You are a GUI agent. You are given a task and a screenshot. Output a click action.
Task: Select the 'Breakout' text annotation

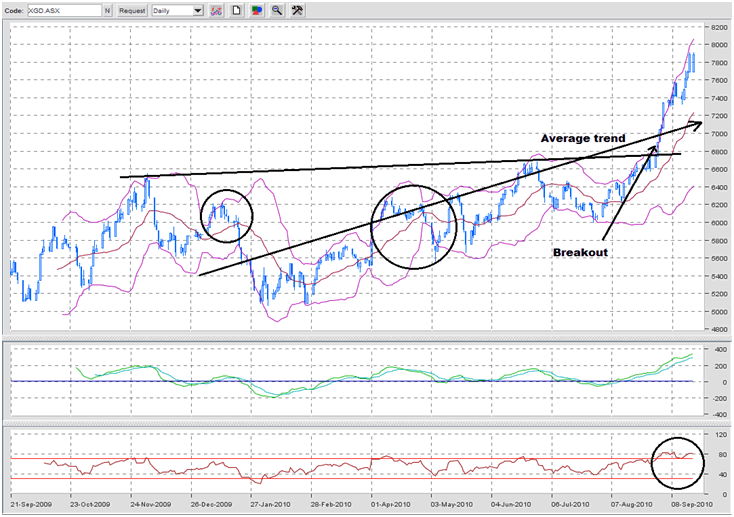[580, 253]
